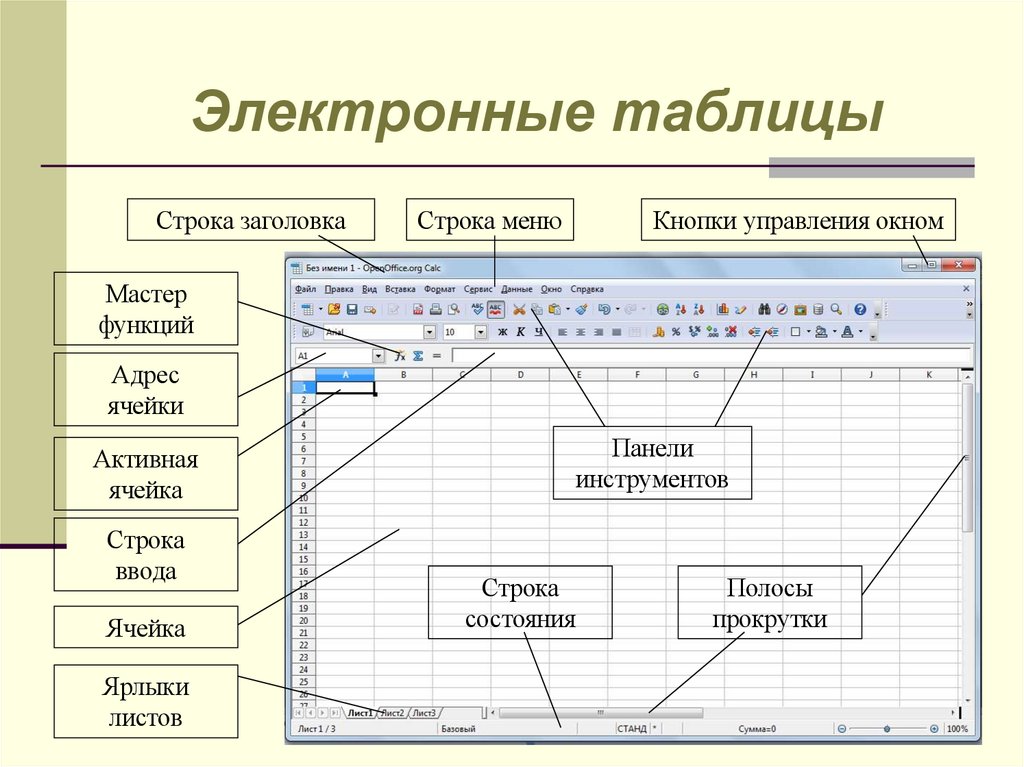Open the Navigator compass icon
The height and width of the screenshot is (767, 1024).
tap(782, 309)
